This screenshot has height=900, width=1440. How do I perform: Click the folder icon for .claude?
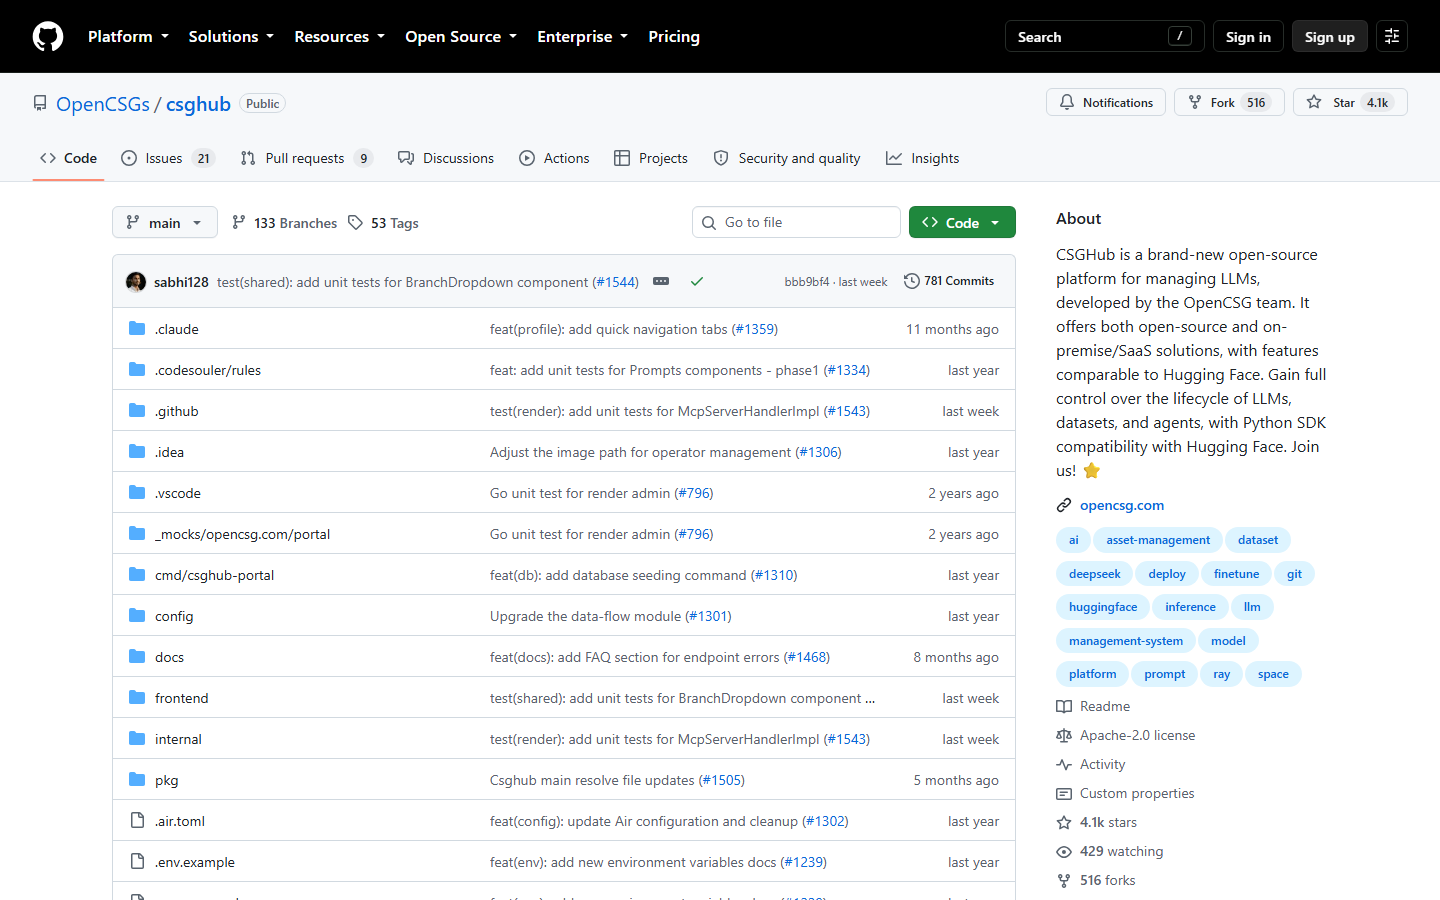pos(137,329)
